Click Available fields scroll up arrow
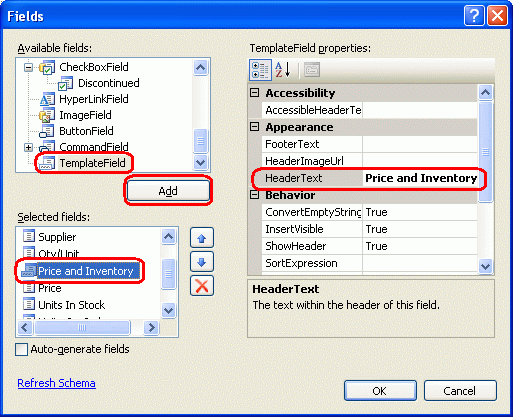Viewport: 513px width, 417px height. click(201, 68)
